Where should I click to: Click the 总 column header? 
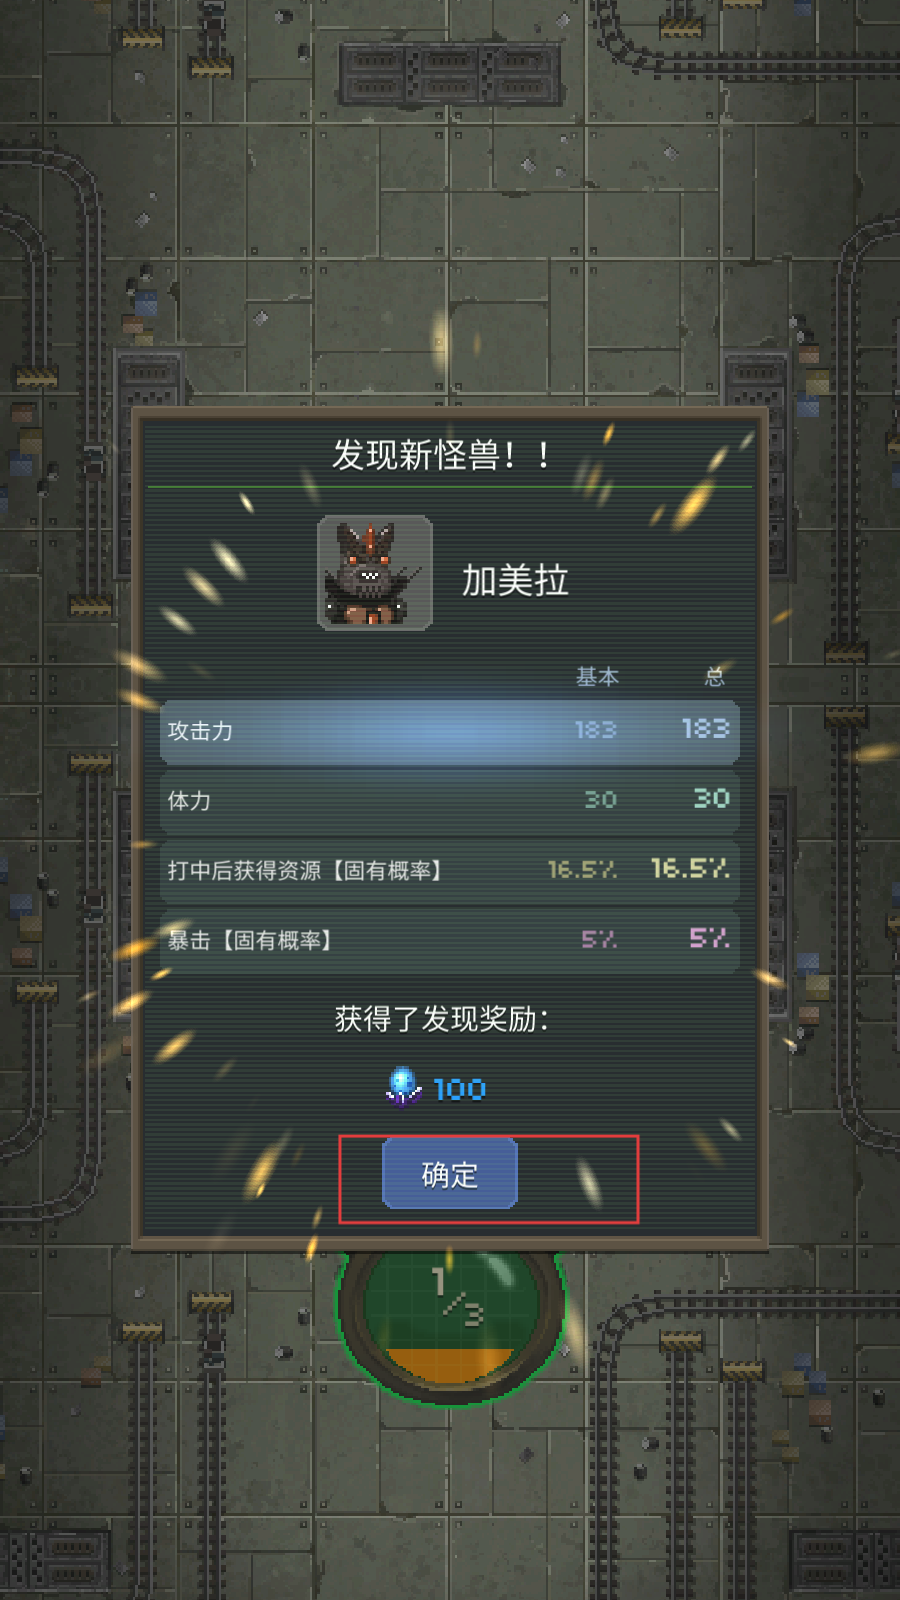715,677
